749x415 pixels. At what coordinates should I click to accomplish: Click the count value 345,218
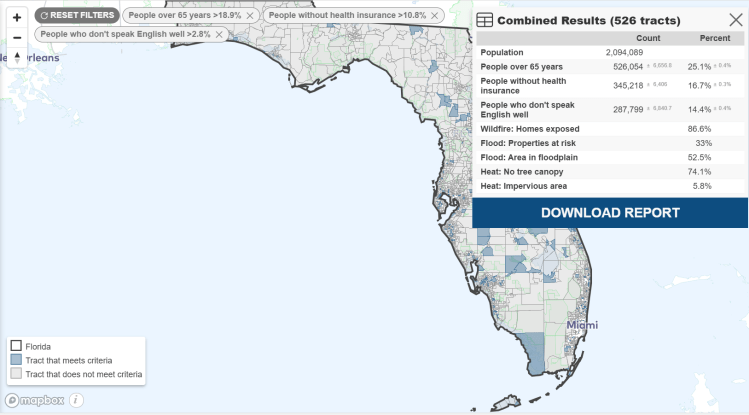pyautogui.click(x=628, y=85)
